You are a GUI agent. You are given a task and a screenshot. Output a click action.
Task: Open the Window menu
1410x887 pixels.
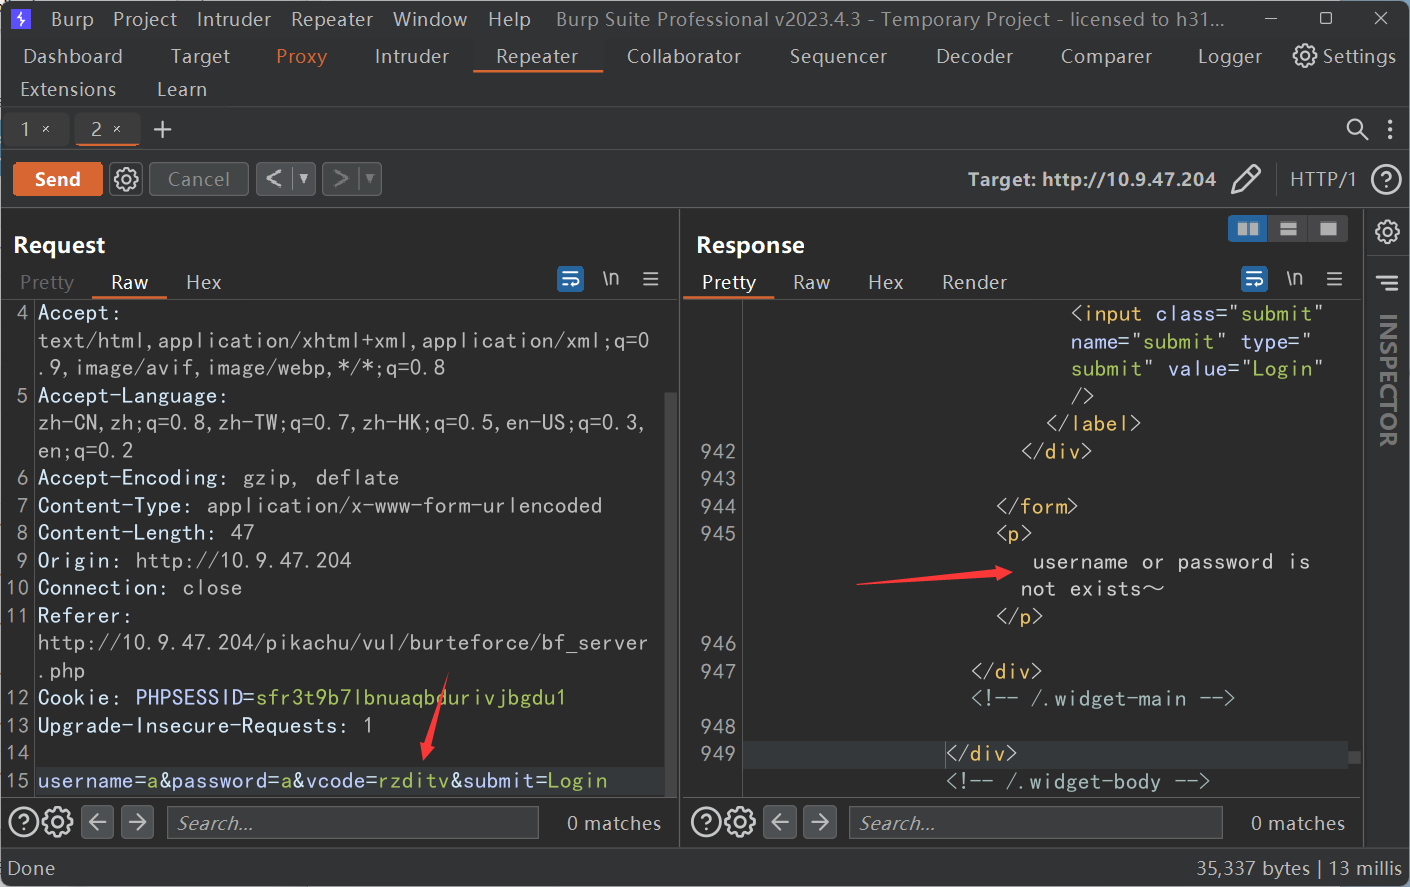430,19
